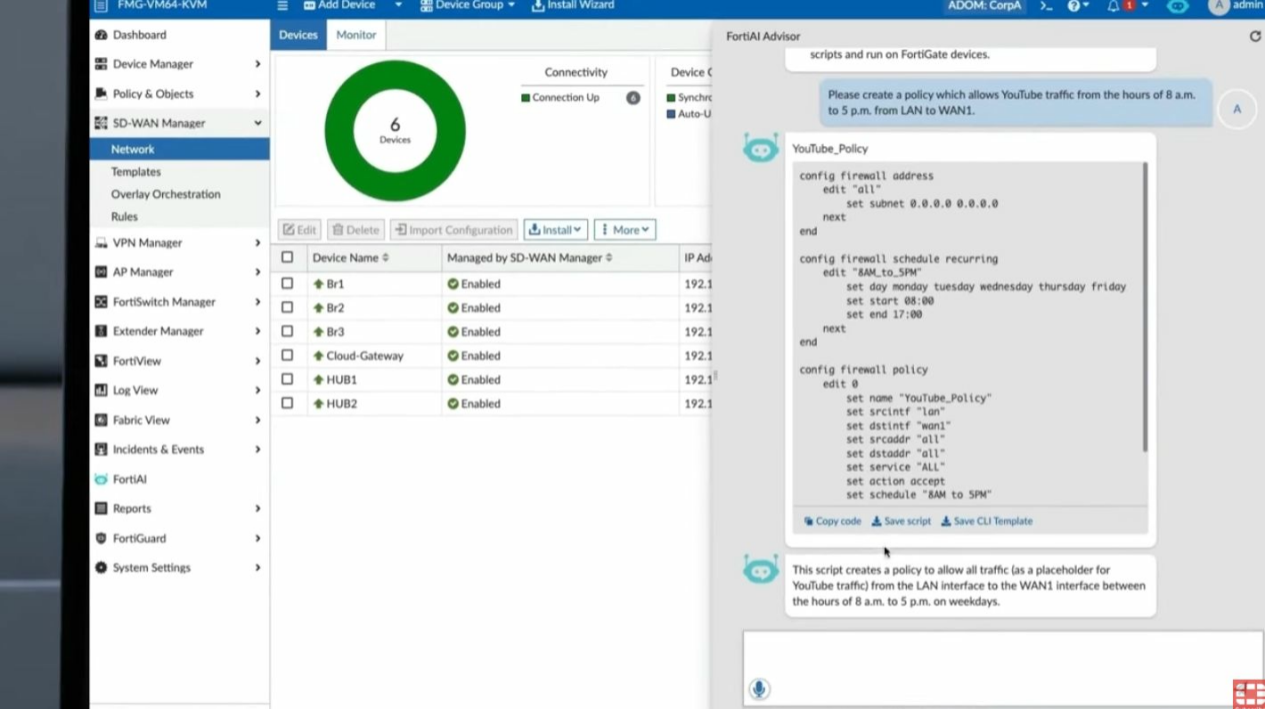Click the Delete button in toolbar
Viewport: 1265px width, 711px height.
(355, 230)
